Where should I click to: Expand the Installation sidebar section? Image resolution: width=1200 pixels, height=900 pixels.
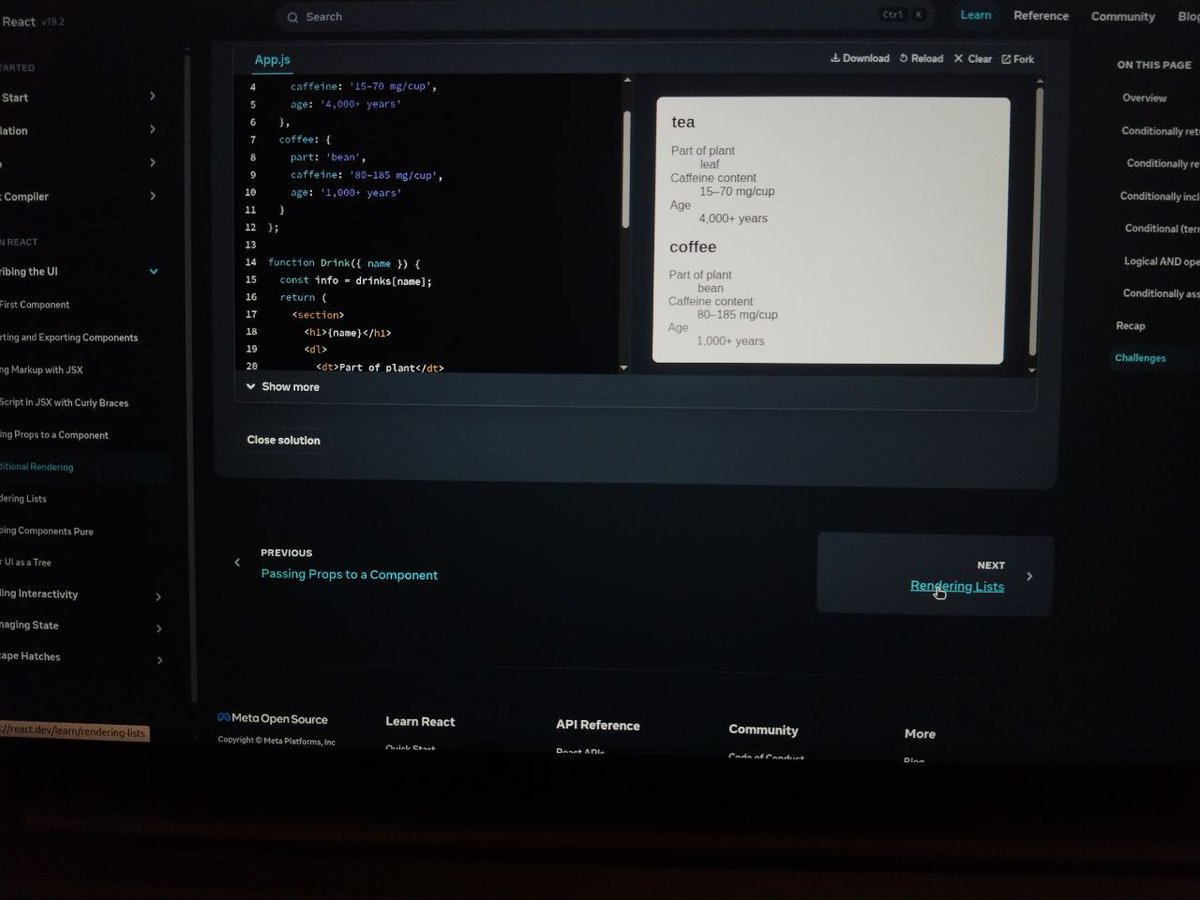(x=152, y=129)
